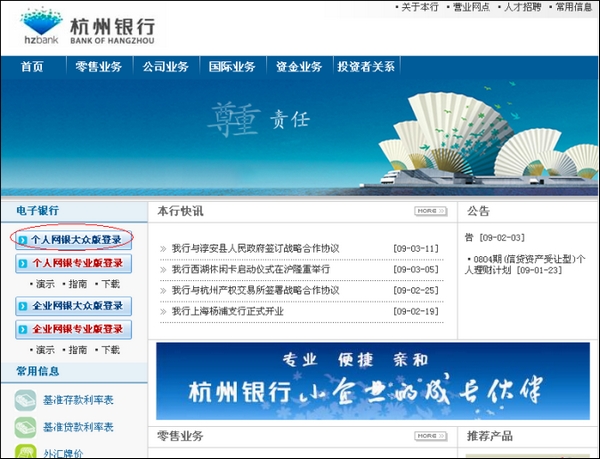The image size is (600, 459).
Task: Open 下载 link under 企业网银专业版
Action: 111,350
